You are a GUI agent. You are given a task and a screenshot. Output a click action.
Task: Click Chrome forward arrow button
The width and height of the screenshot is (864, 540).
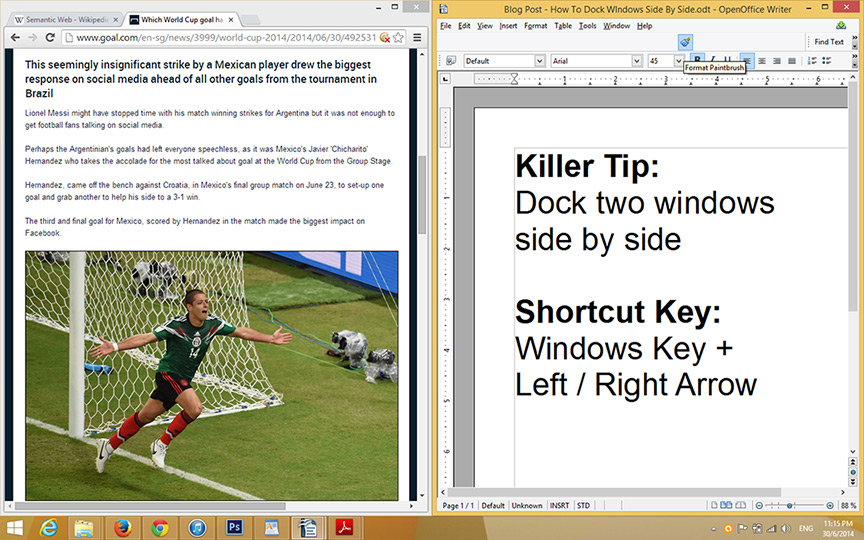33,37
